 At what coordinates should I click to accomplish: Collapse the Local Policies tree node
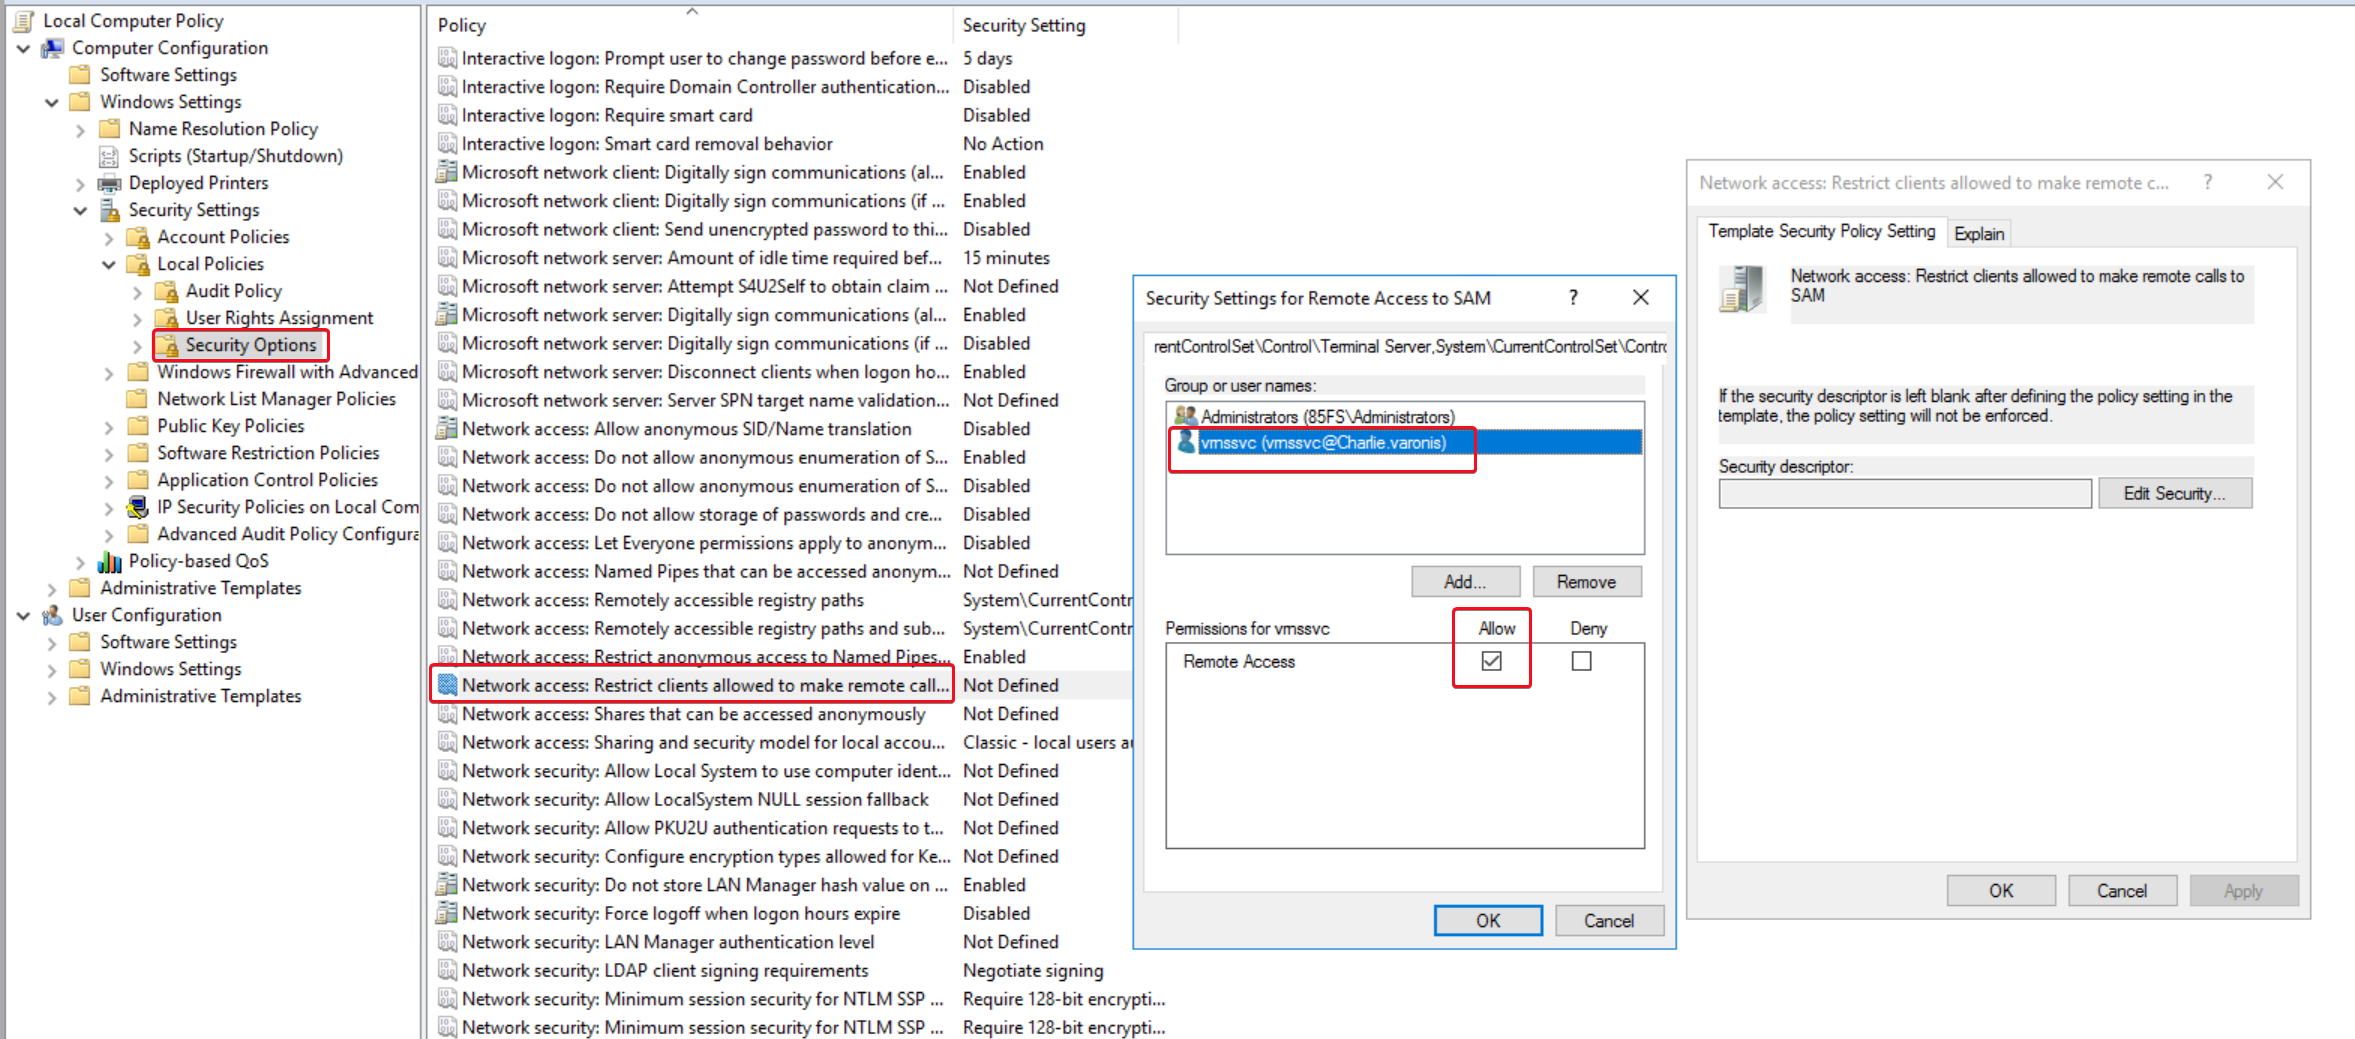click(x=109, y=264)
